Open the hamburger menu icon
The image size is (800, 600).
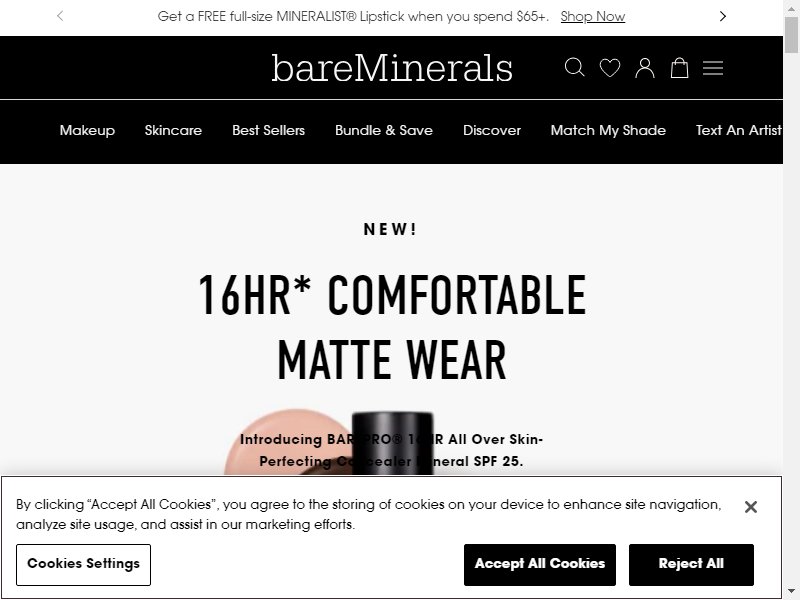click(x=713, y=68)
